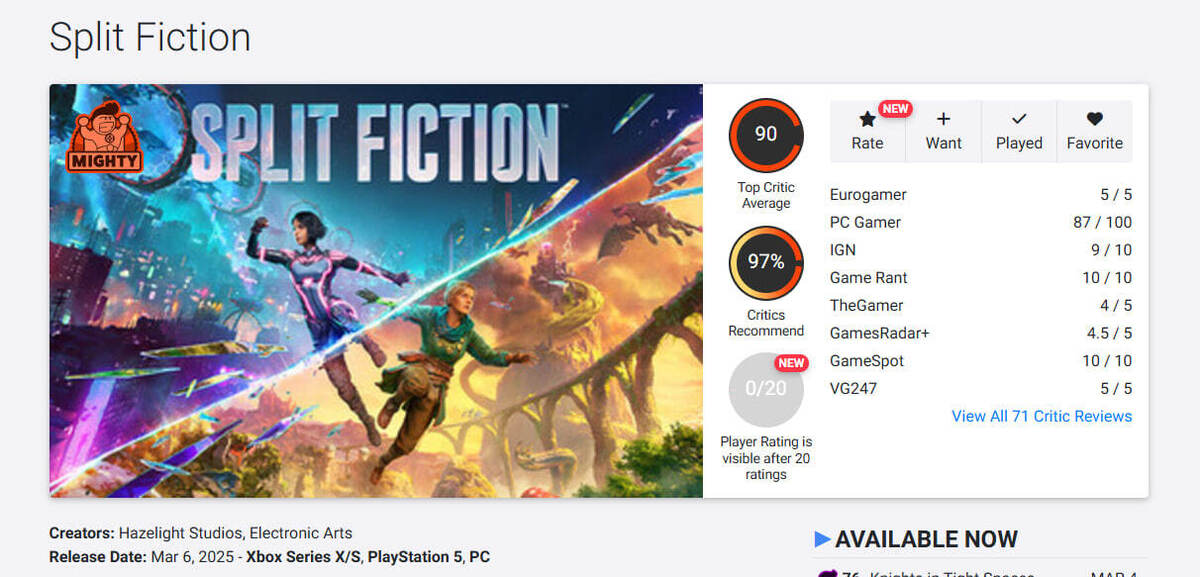Click the Top Critic Average score circle
This screenshot has height=577, width=1200.
click(x=766, y=135)
